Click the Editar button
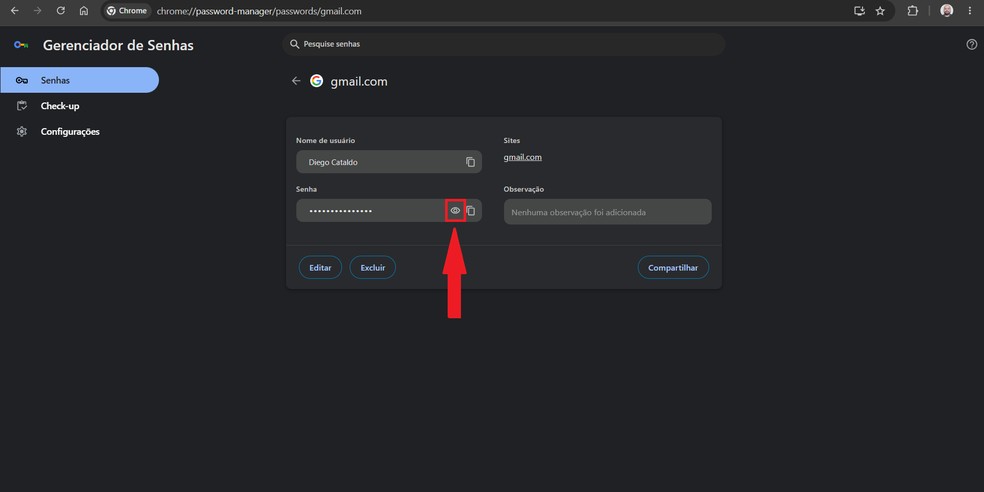This screenshot has width=984, height=492. pos(320,267)
